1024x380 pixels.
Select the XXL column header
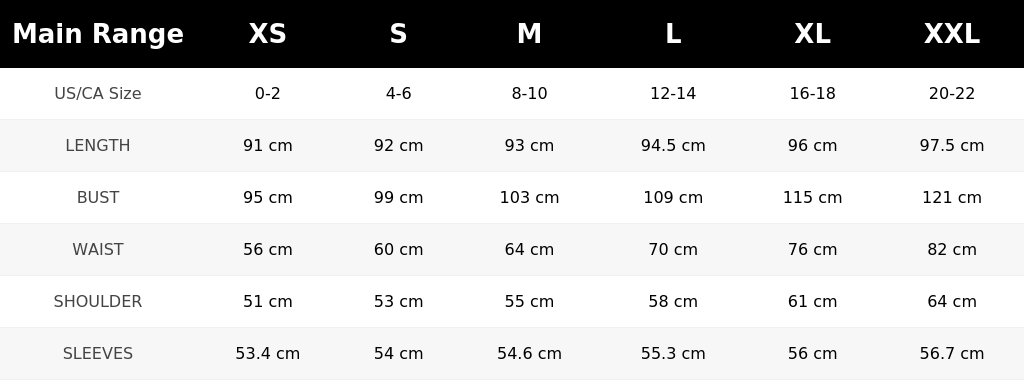click(952, 34)
